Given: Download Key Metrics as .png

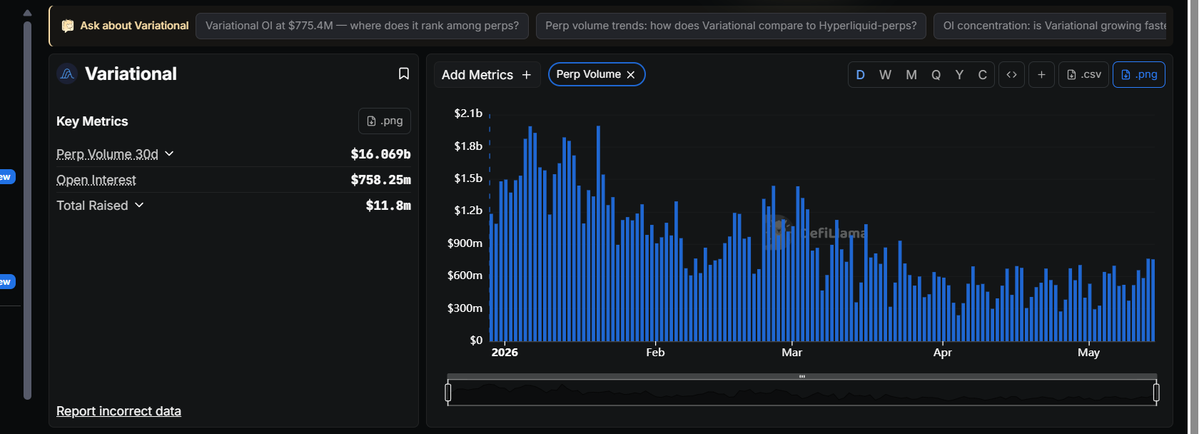Looking at the screenshot, I should pos(385,121).
